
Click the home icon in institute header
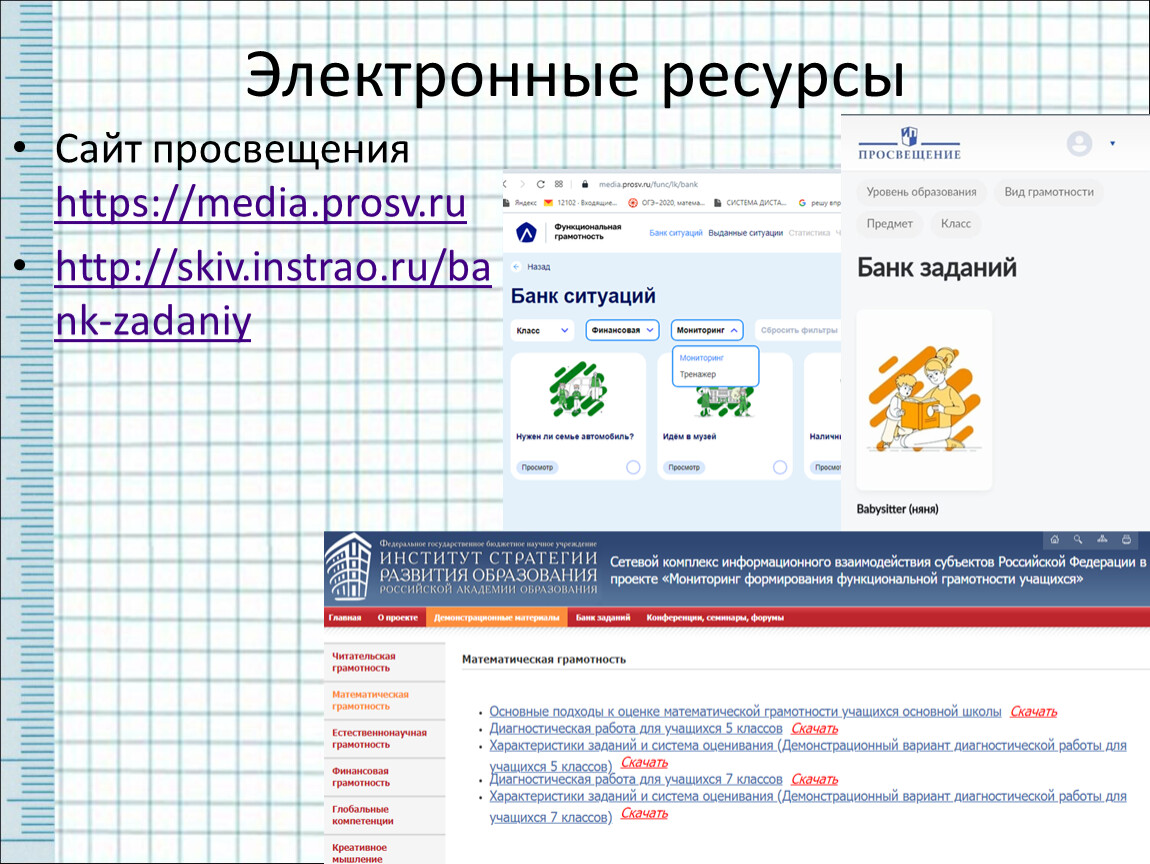coord(1054,539)
